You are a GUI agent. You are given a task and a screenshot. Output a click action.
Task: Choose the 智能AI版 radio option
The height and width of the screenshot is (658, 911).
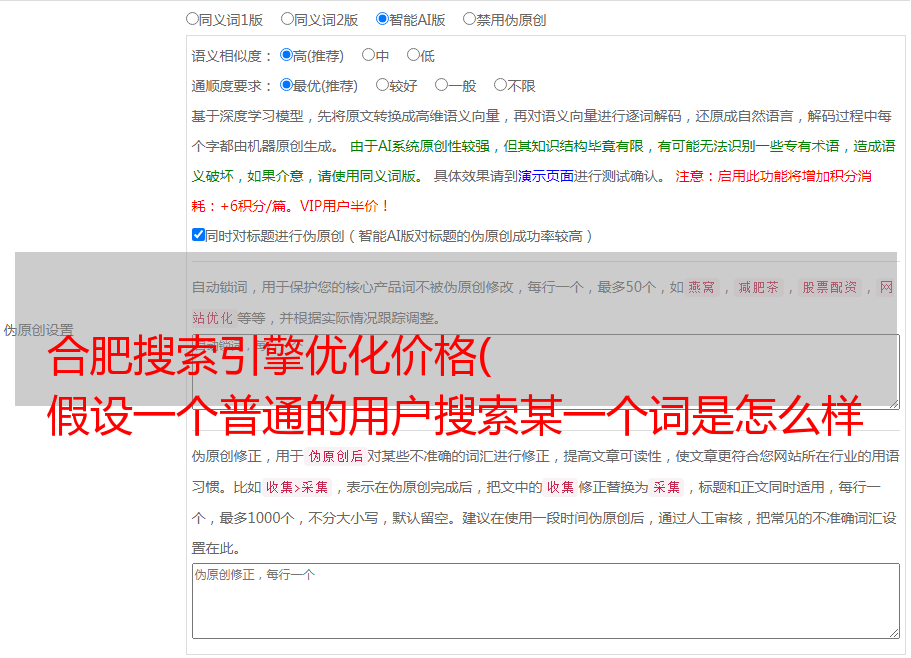(382, 19)
